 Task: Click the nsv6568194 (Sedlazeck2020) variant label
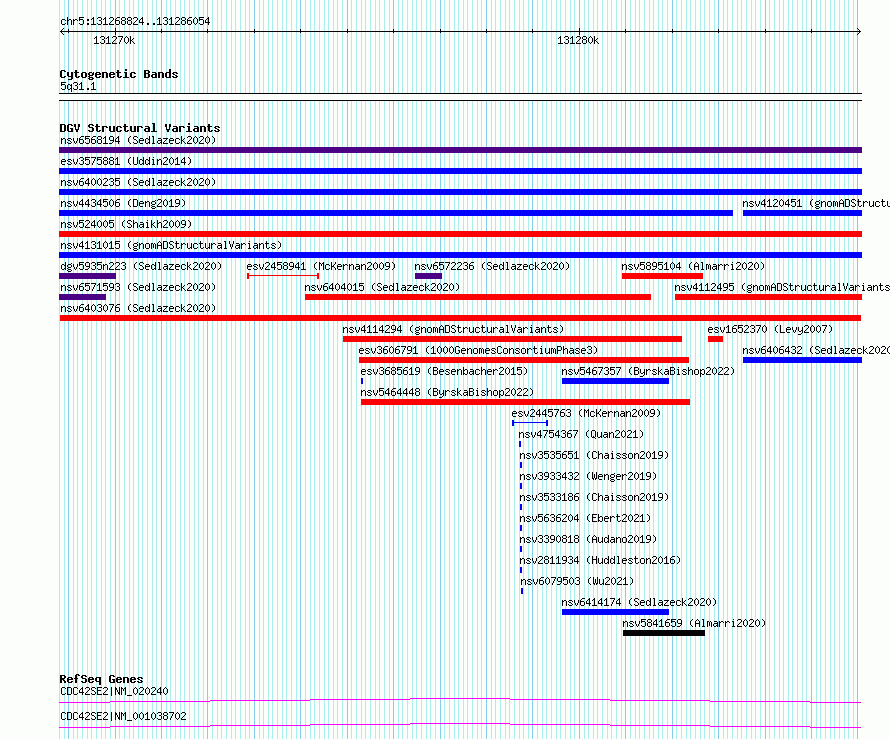138,140
